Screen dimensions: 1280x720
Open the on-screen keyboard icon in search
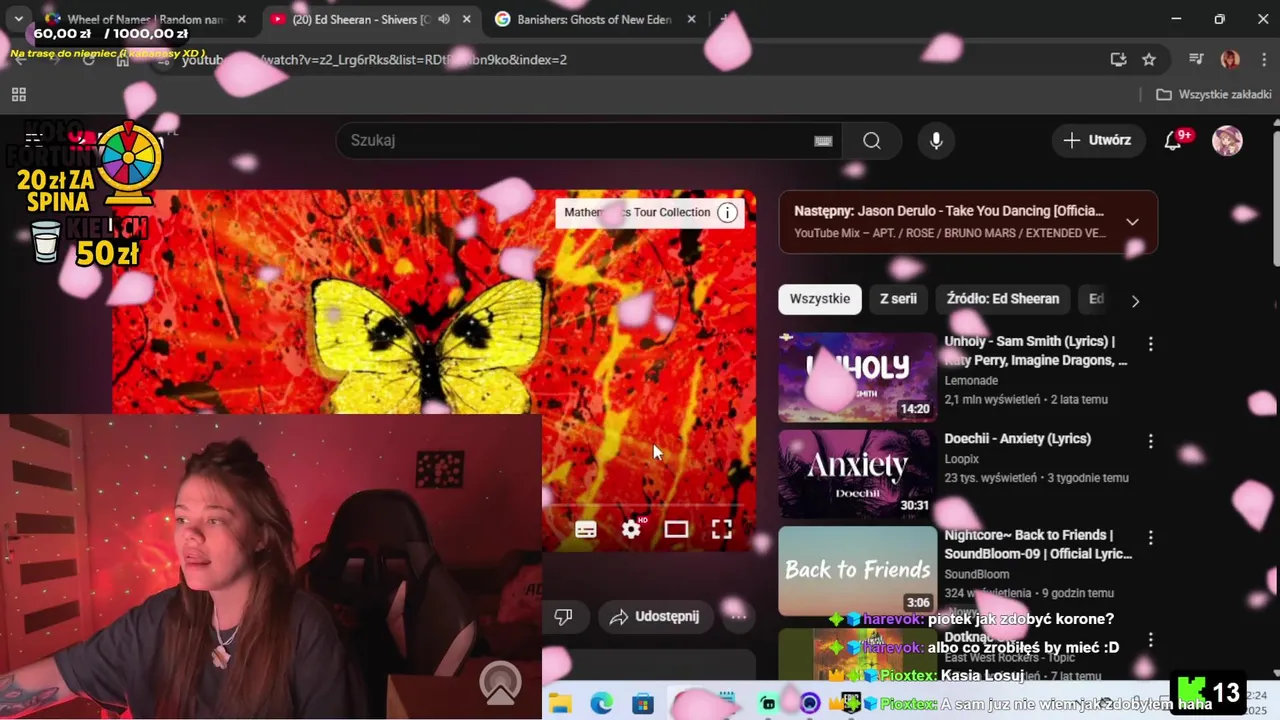823,141
